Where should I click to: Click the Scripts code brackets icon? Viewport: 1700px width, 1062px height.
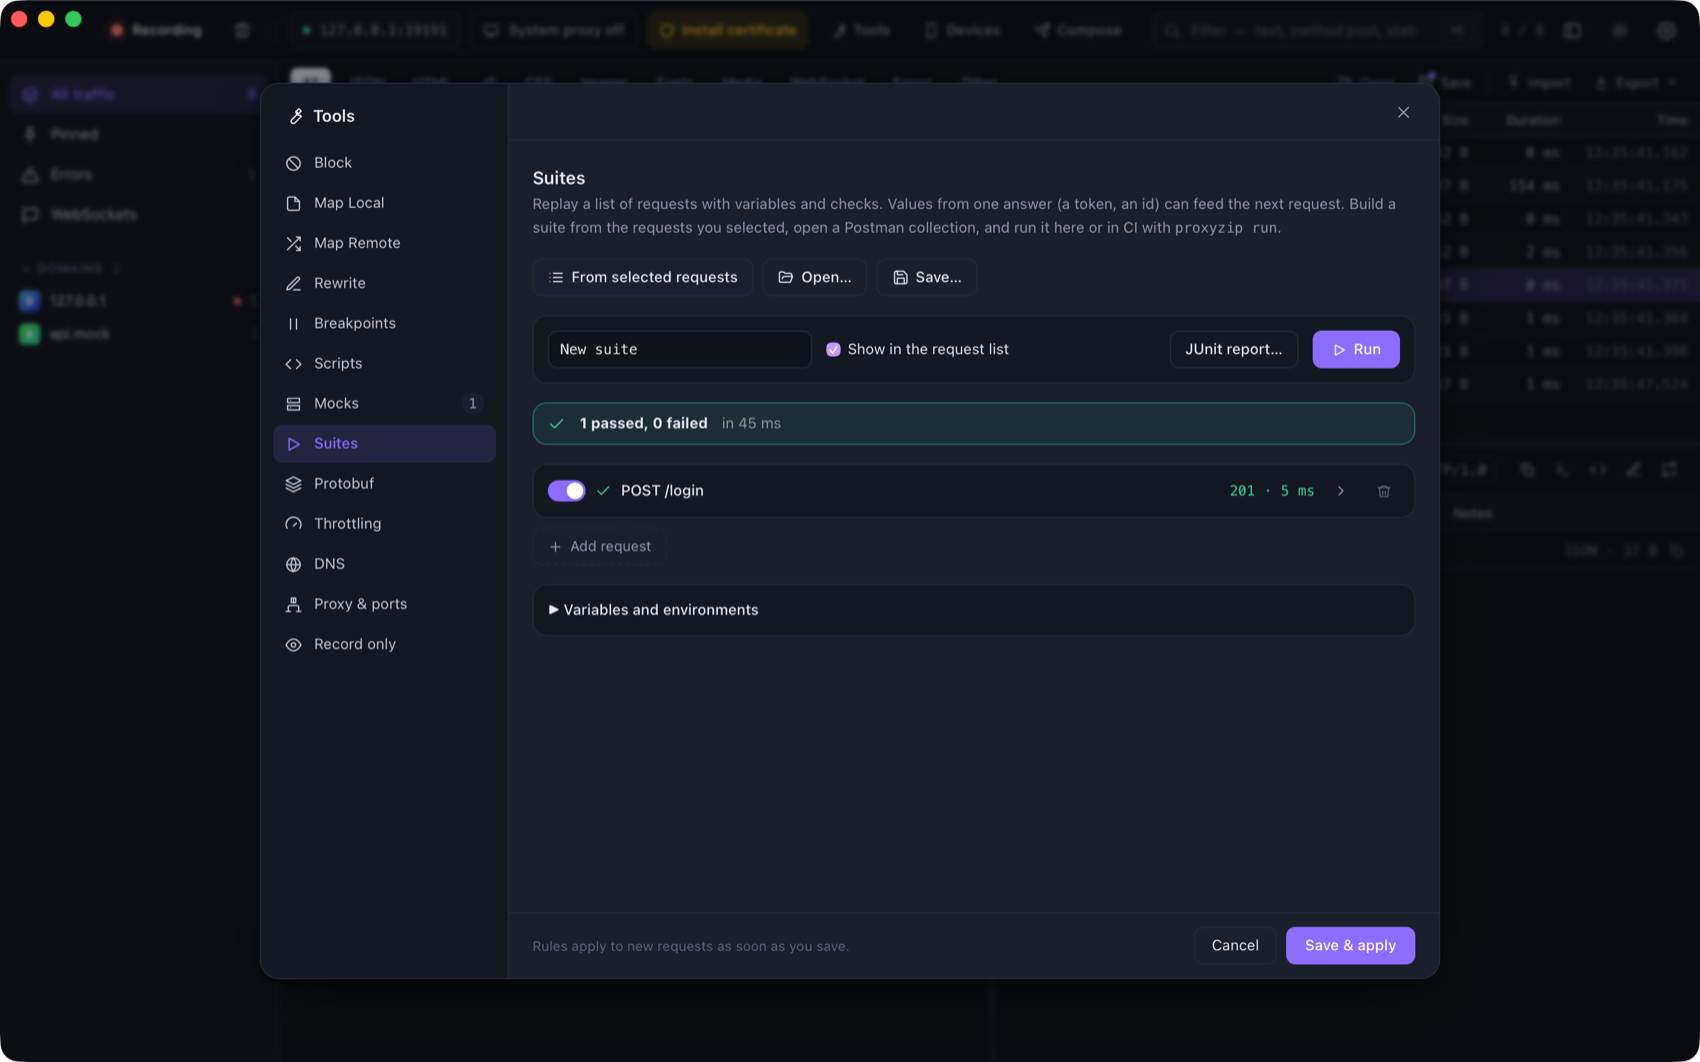293,363
